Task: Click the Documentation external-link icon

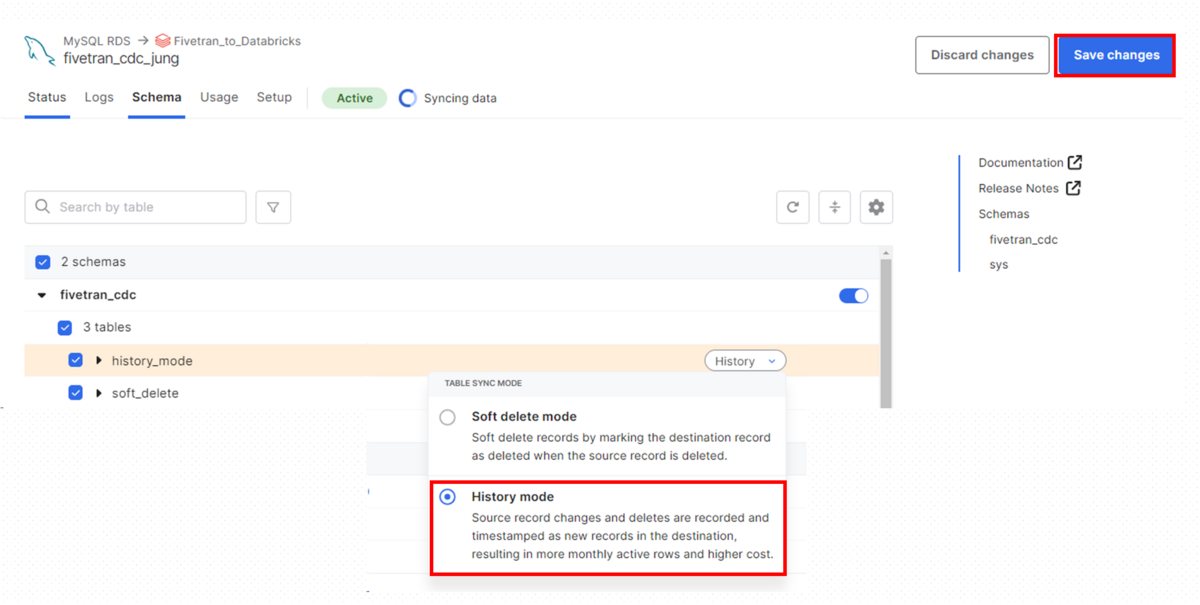Action: coord(1075,162)
